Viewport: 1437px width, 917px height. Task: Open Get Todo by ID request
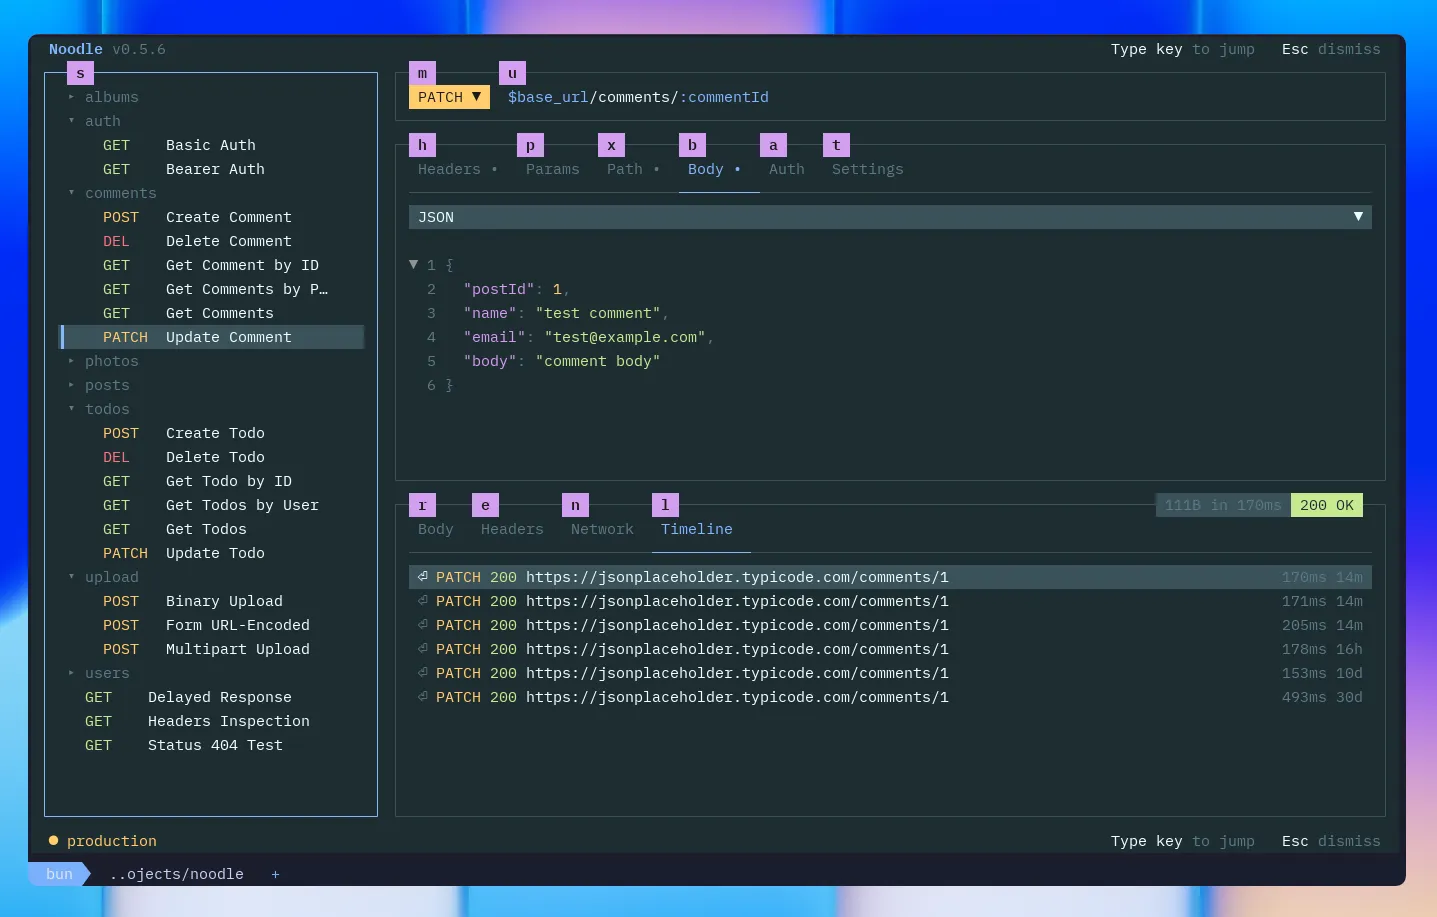pyautogui.click(x=212, y=481)
